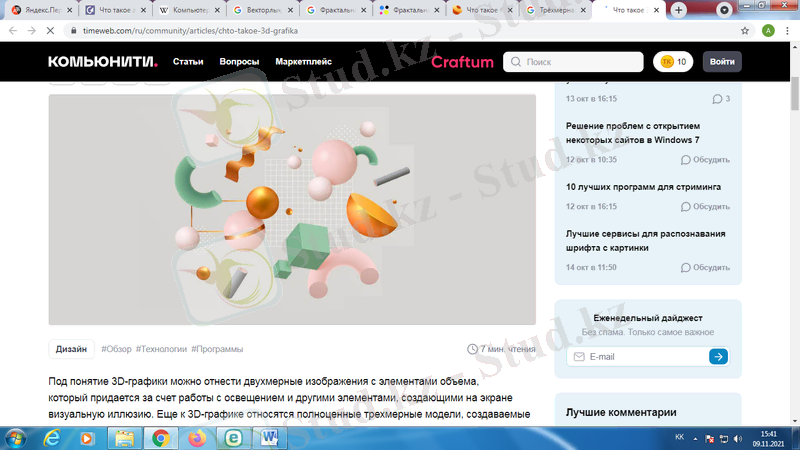This screenshot has height=450, width=800.
Task: Open the Вопросы section
Action: (x=239, y=62)
